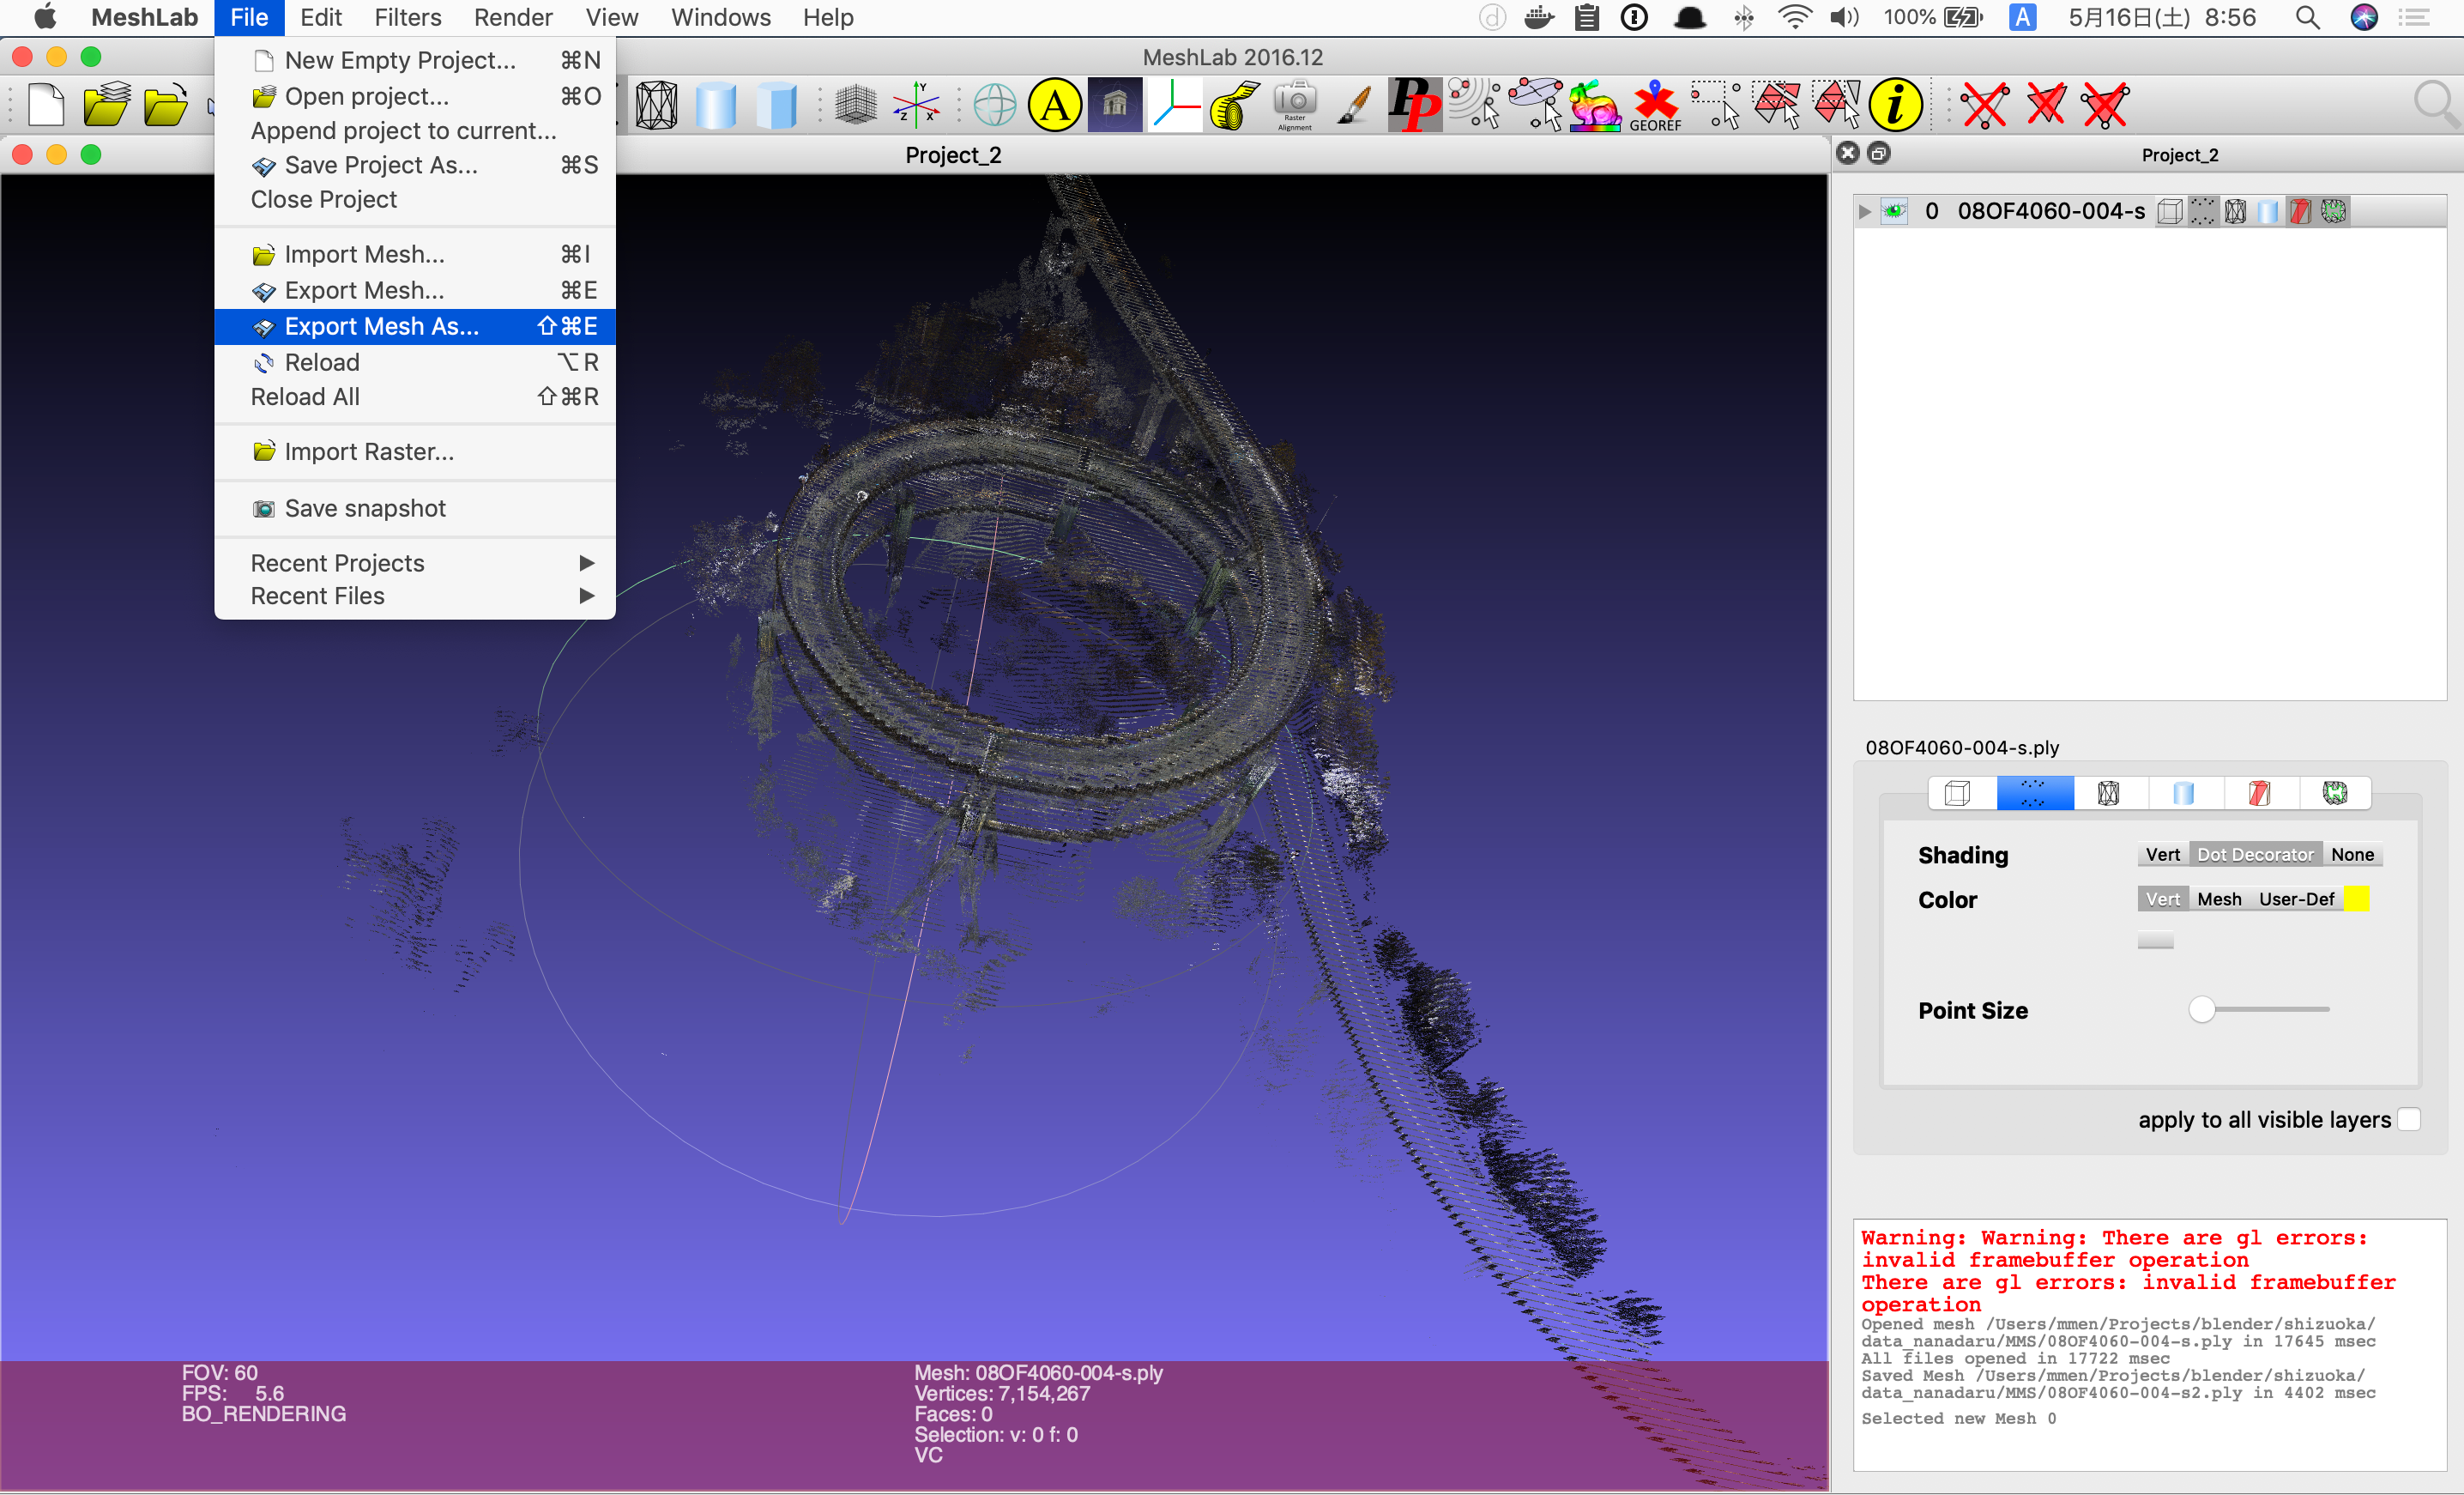Set Shading to None
Viewport: 2464px width, 1495px height.
[x=2352, y=854]
